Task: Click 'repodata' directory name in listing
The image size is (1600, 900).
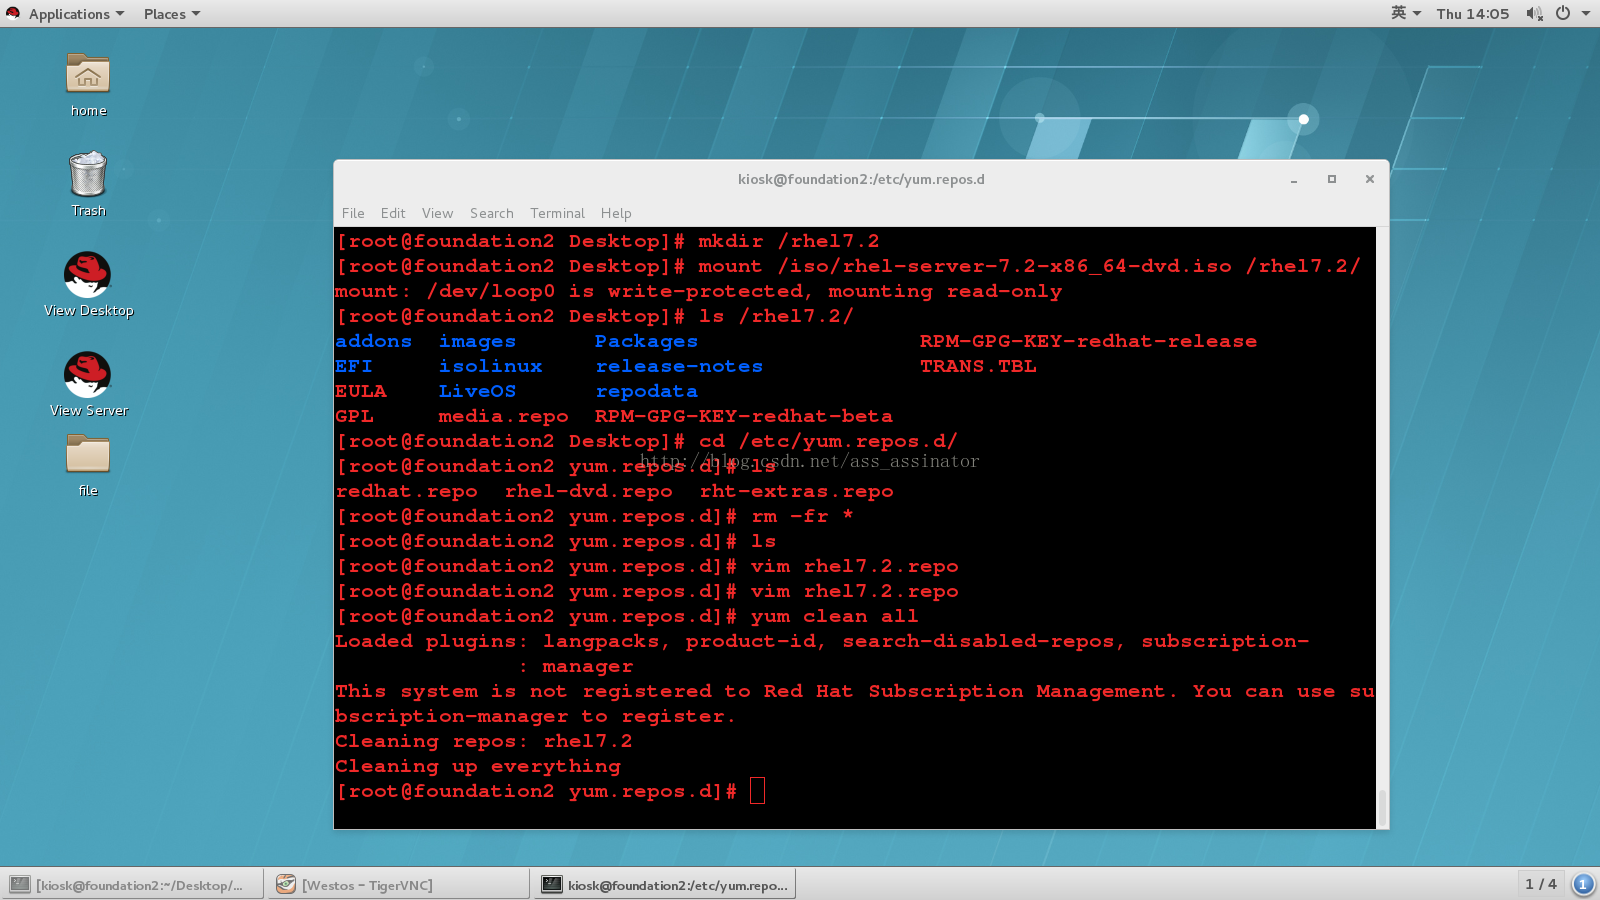Action: point(646,391)
